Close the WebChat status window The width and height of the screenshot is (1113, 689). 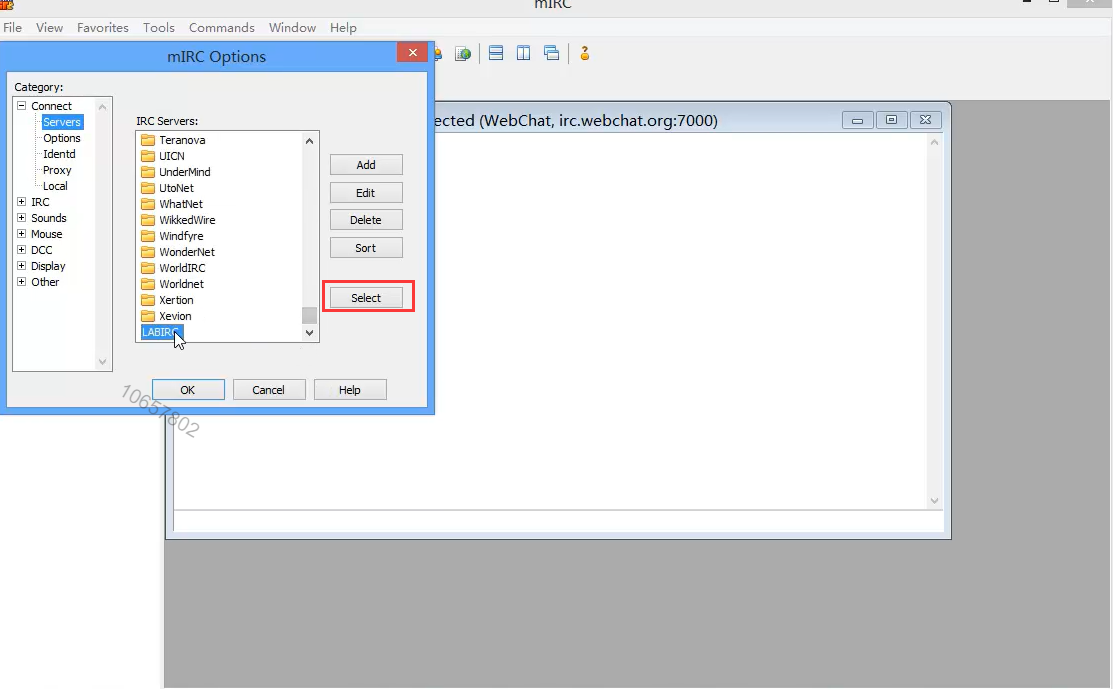pyautogui.click(x=926, y=120)
